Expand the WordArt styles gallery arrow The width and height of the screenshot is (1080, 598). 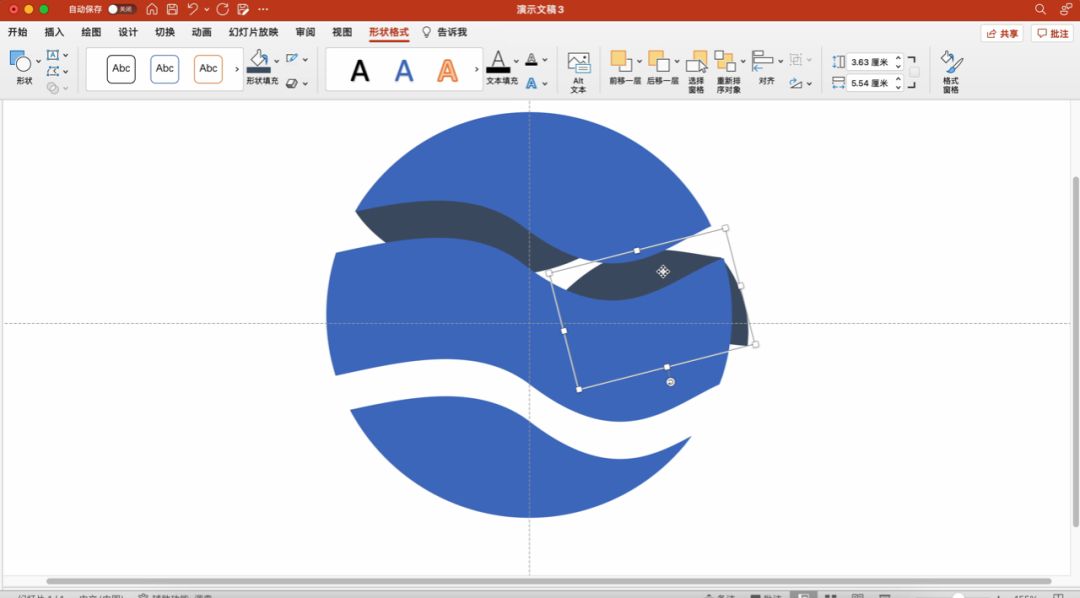tap(476, 69)
